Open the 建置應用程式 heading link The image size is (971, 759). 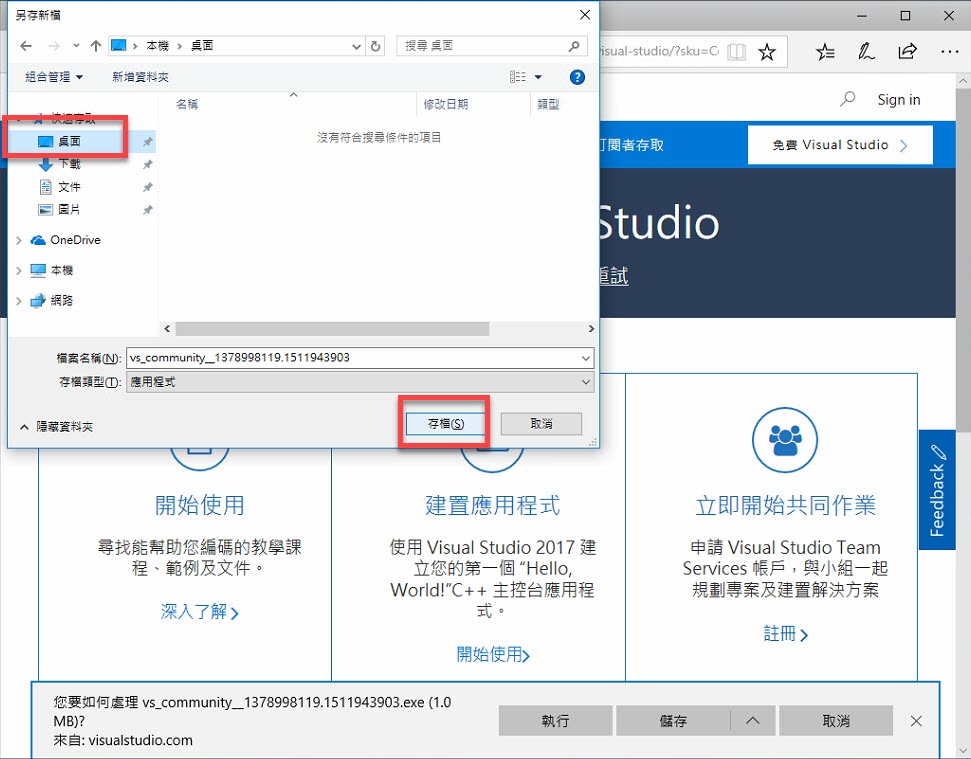(492, 505)
